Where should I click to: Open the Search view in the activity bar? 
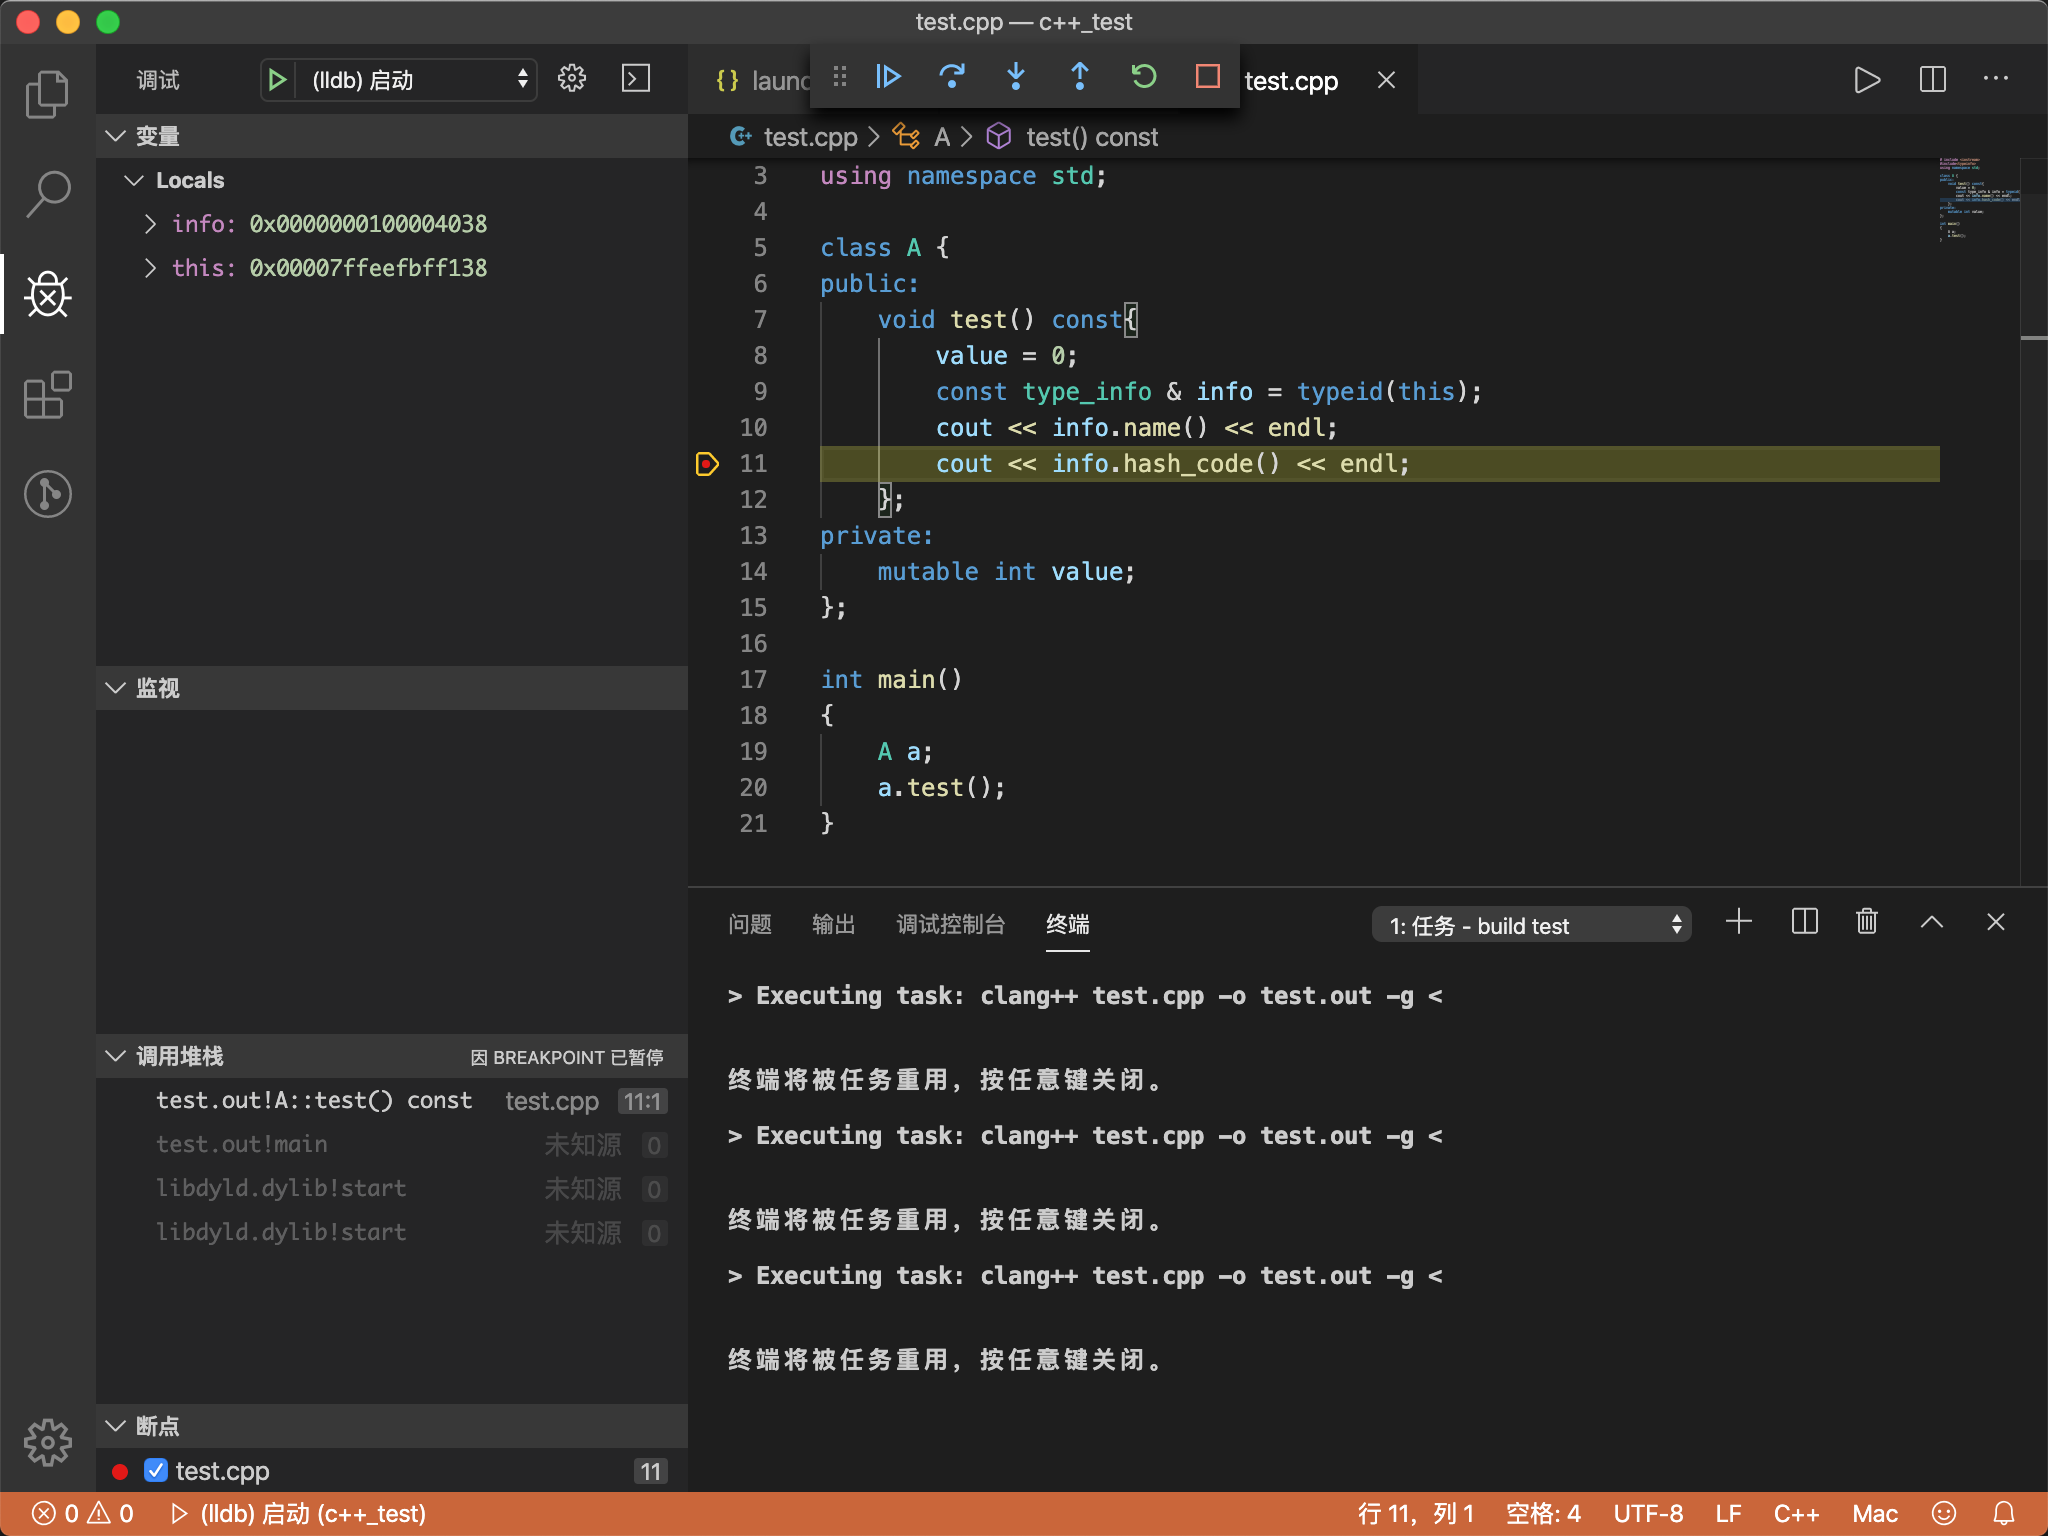click(x=47, y=194)
